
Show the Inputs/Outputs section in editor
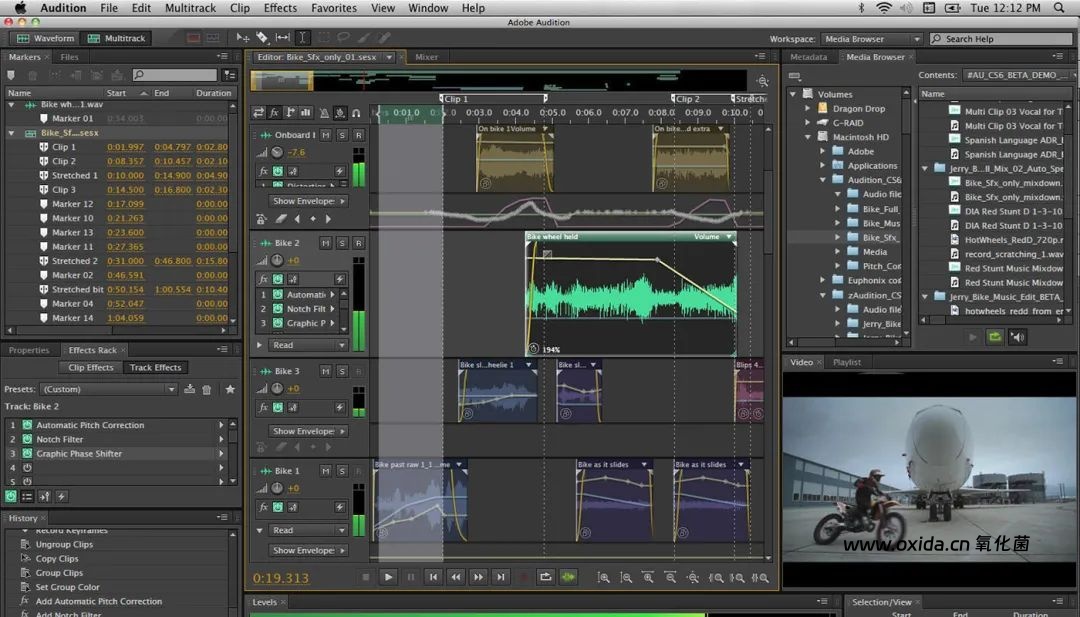click(259, 112)
